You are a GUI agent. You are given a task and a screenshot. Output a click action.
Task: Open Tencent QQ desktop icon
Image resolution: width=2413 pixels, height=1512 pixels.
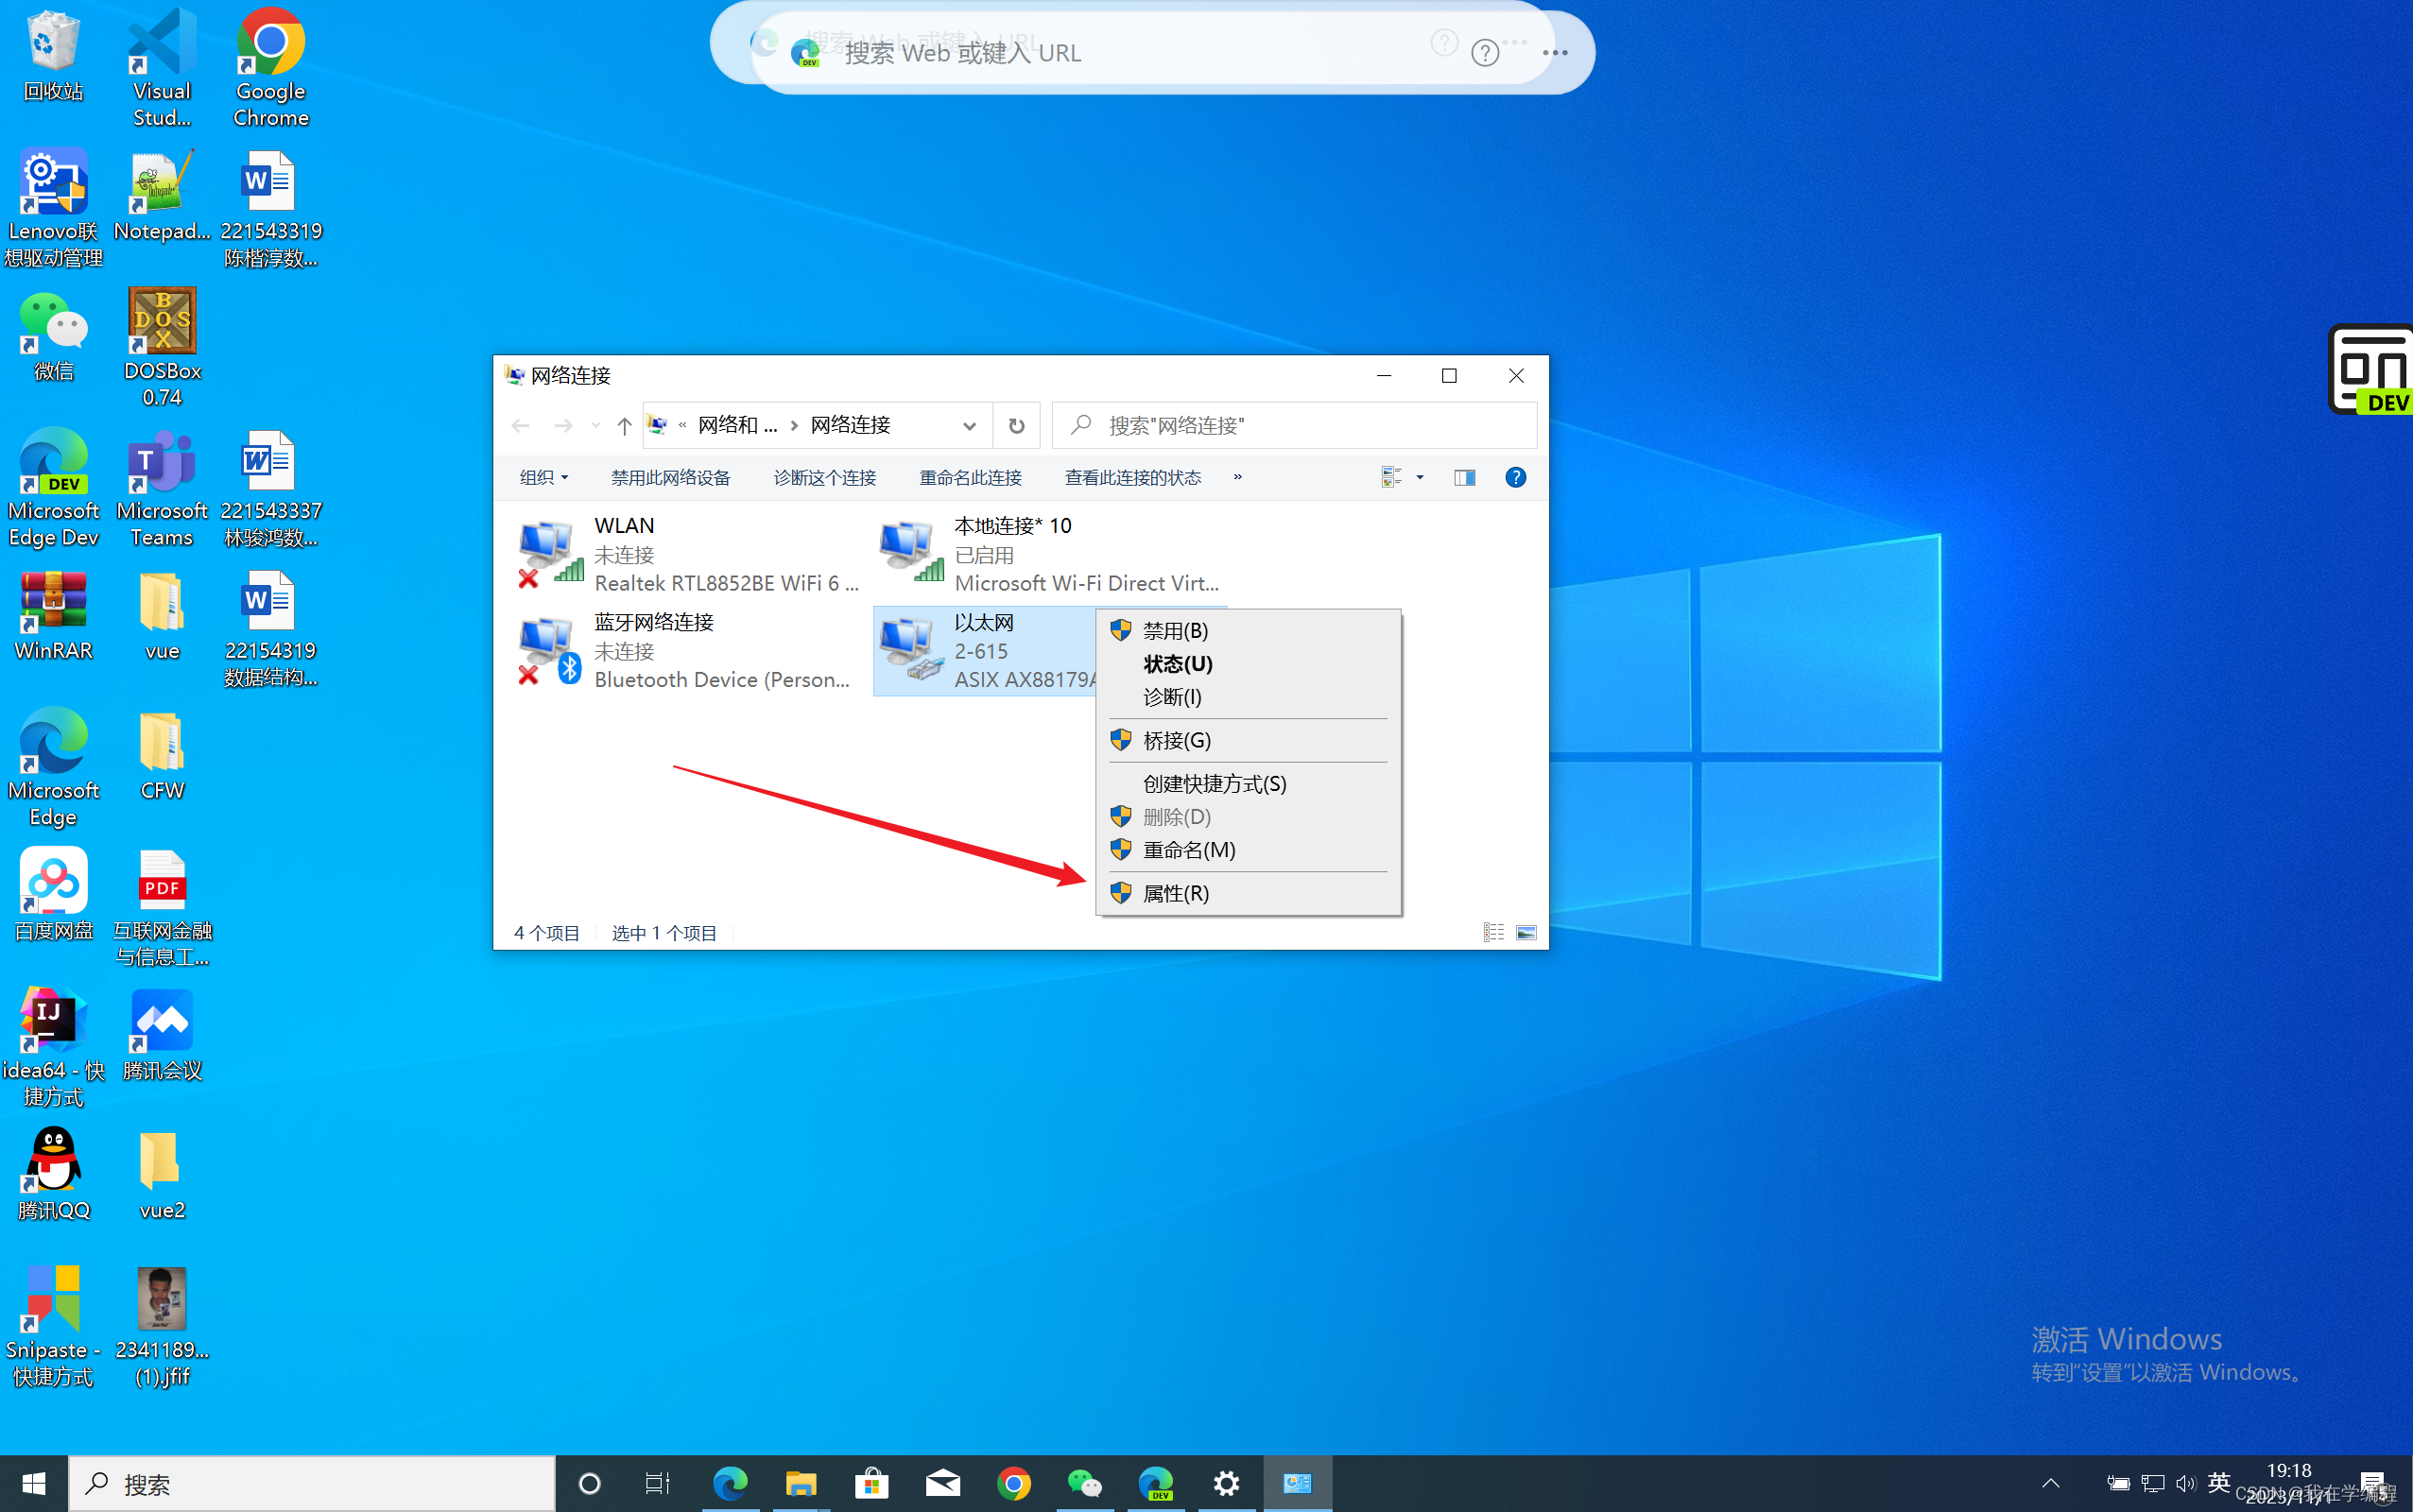(x=53, y=1175)
